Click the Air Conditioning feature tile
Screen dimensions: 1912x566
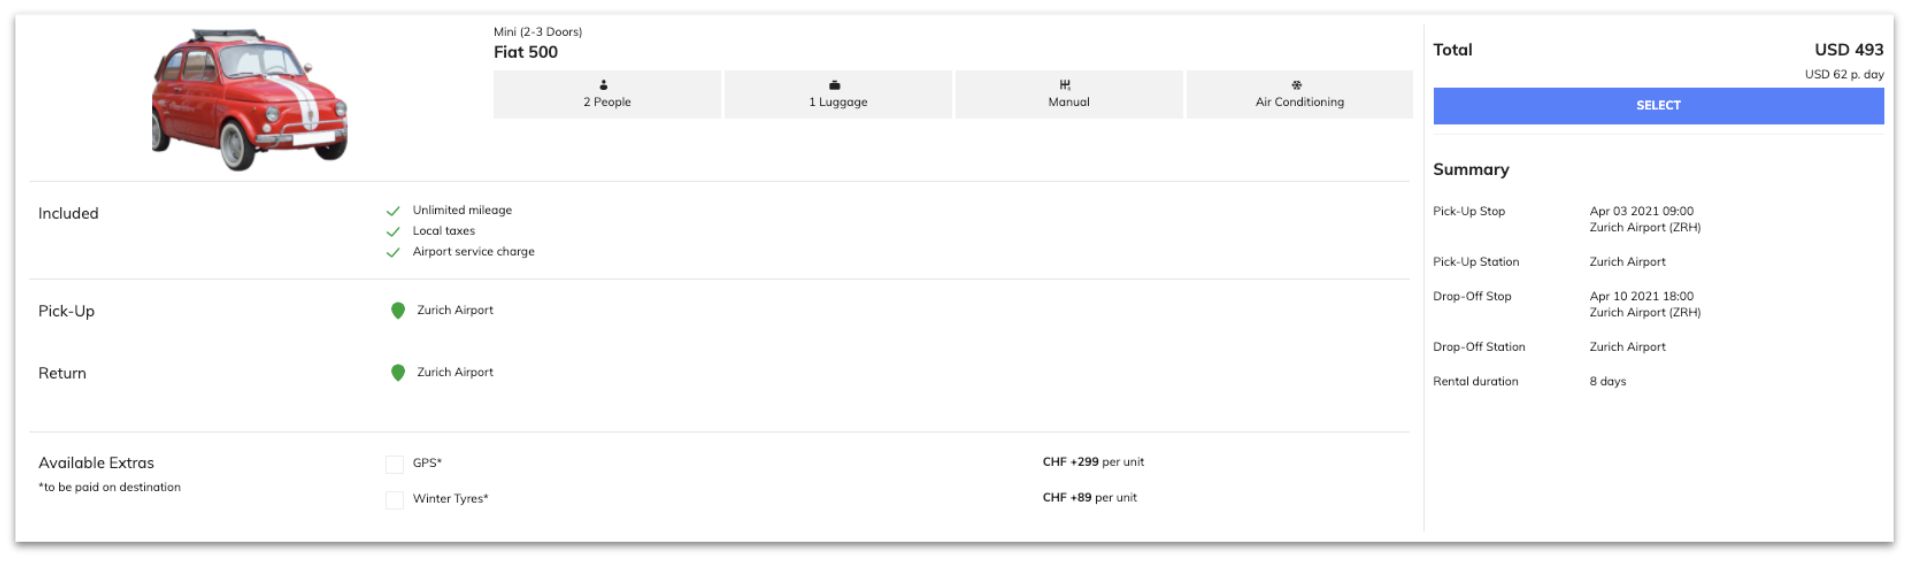click(1299, 95)
